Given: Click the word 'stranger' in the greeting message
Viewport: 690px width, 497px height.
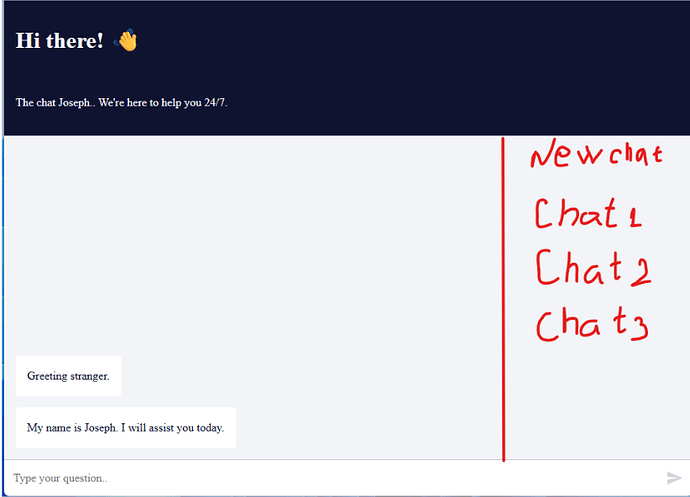Looking at the screenshot, I should pos(89,376).
